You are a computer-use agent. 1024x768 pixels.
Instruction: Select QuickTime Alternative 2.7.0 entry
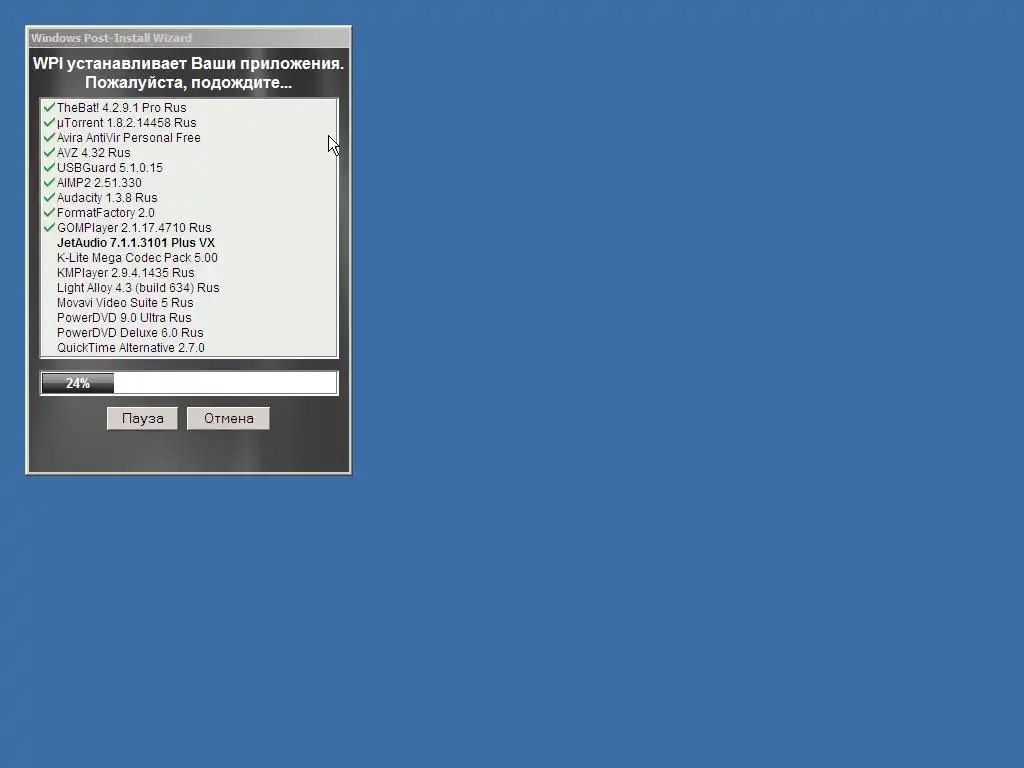click(x=131, y=348)
